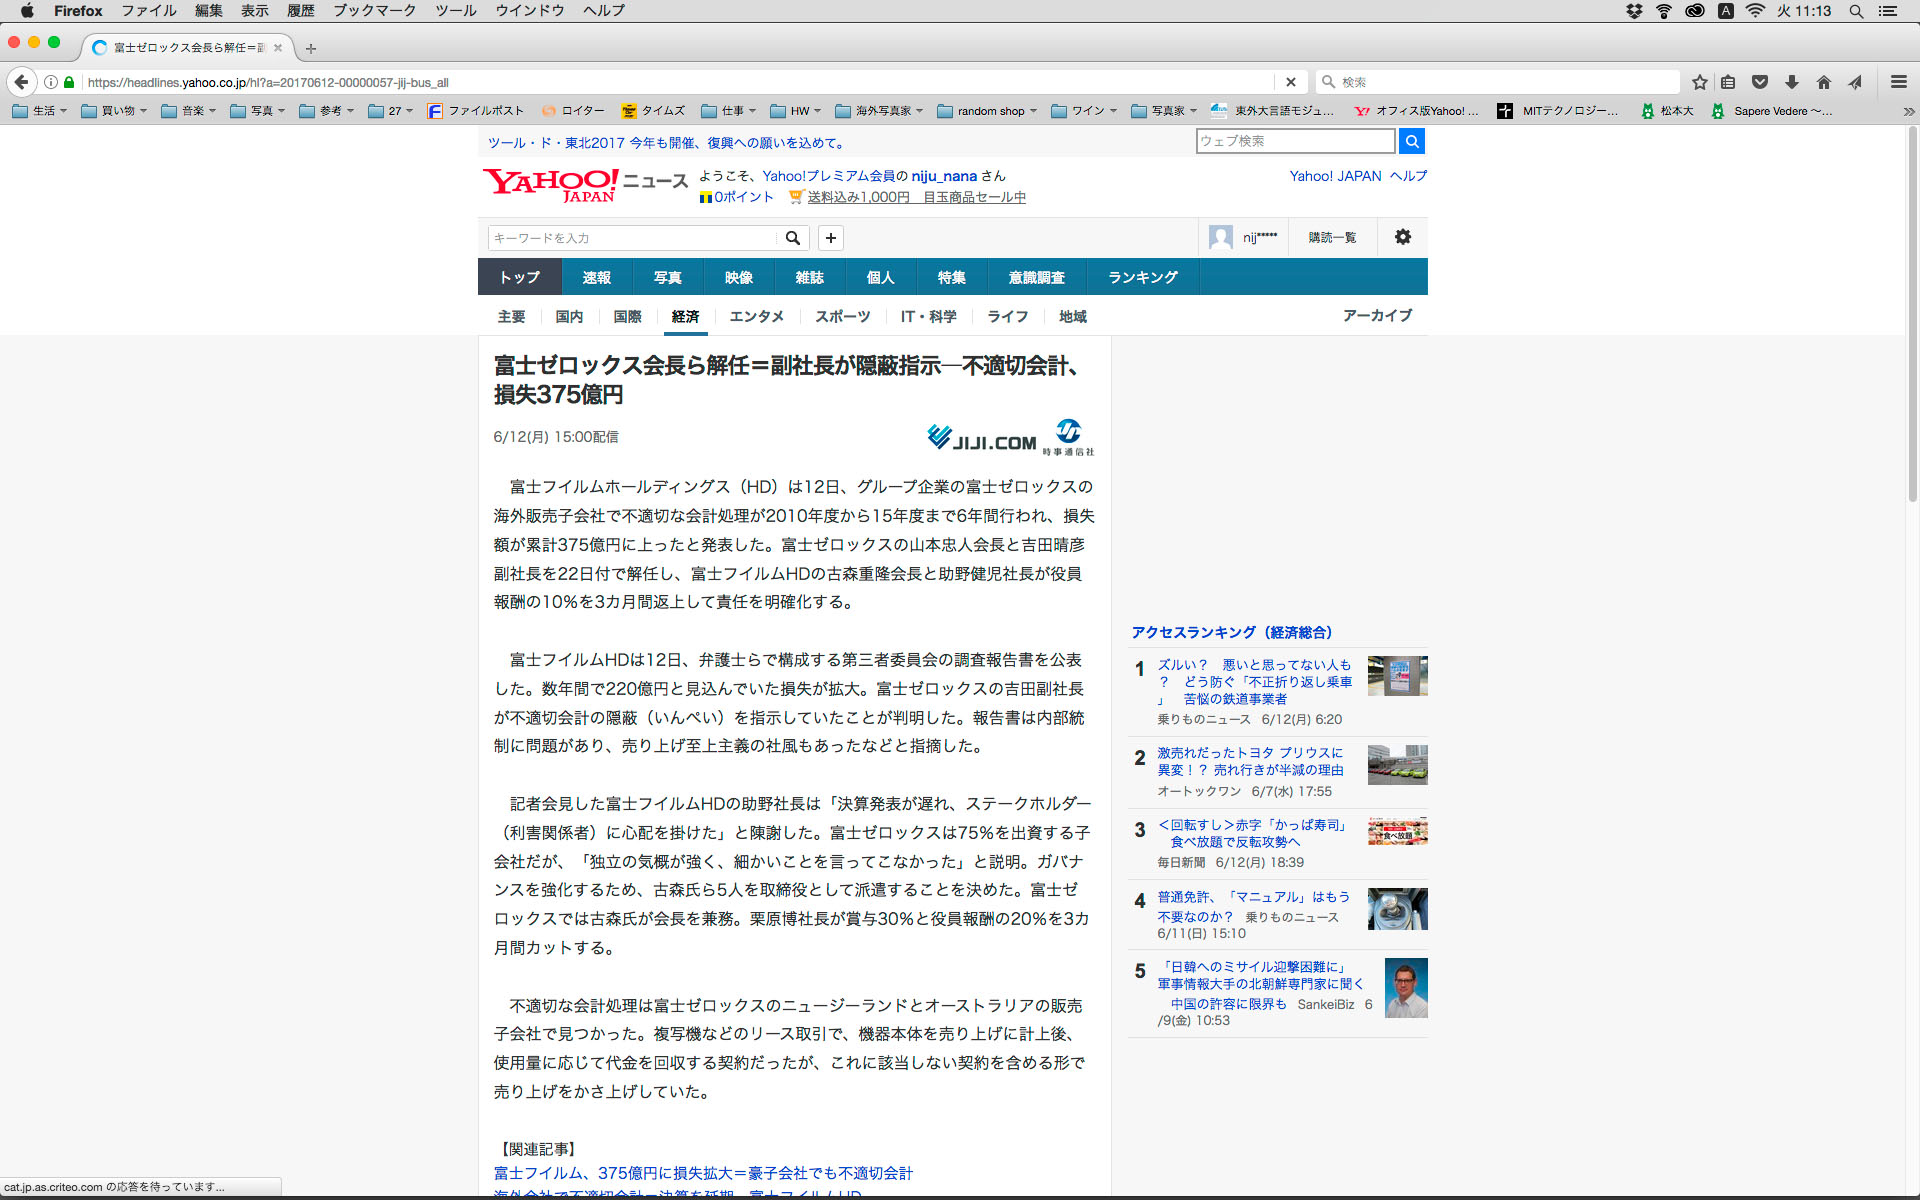Image resolution: width=1920 pixels, height=1200 pixels.
Task: Switch to the ランキング tab
Action: (x=1142, y=277)
